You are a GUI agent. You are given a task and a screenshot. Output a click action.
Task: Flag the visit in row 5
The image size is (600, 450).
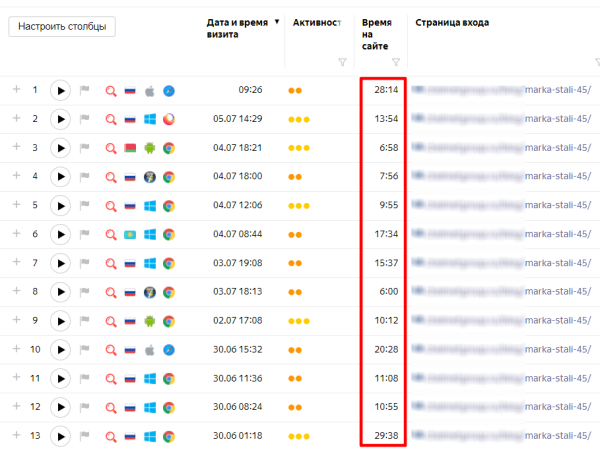85,205
